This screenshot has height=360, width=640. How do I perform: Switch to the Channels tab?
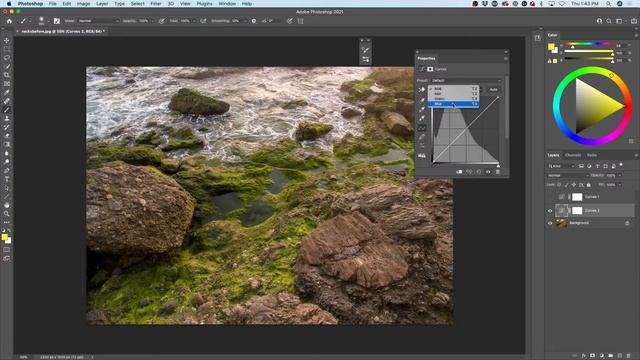click(x=573, y=156)
